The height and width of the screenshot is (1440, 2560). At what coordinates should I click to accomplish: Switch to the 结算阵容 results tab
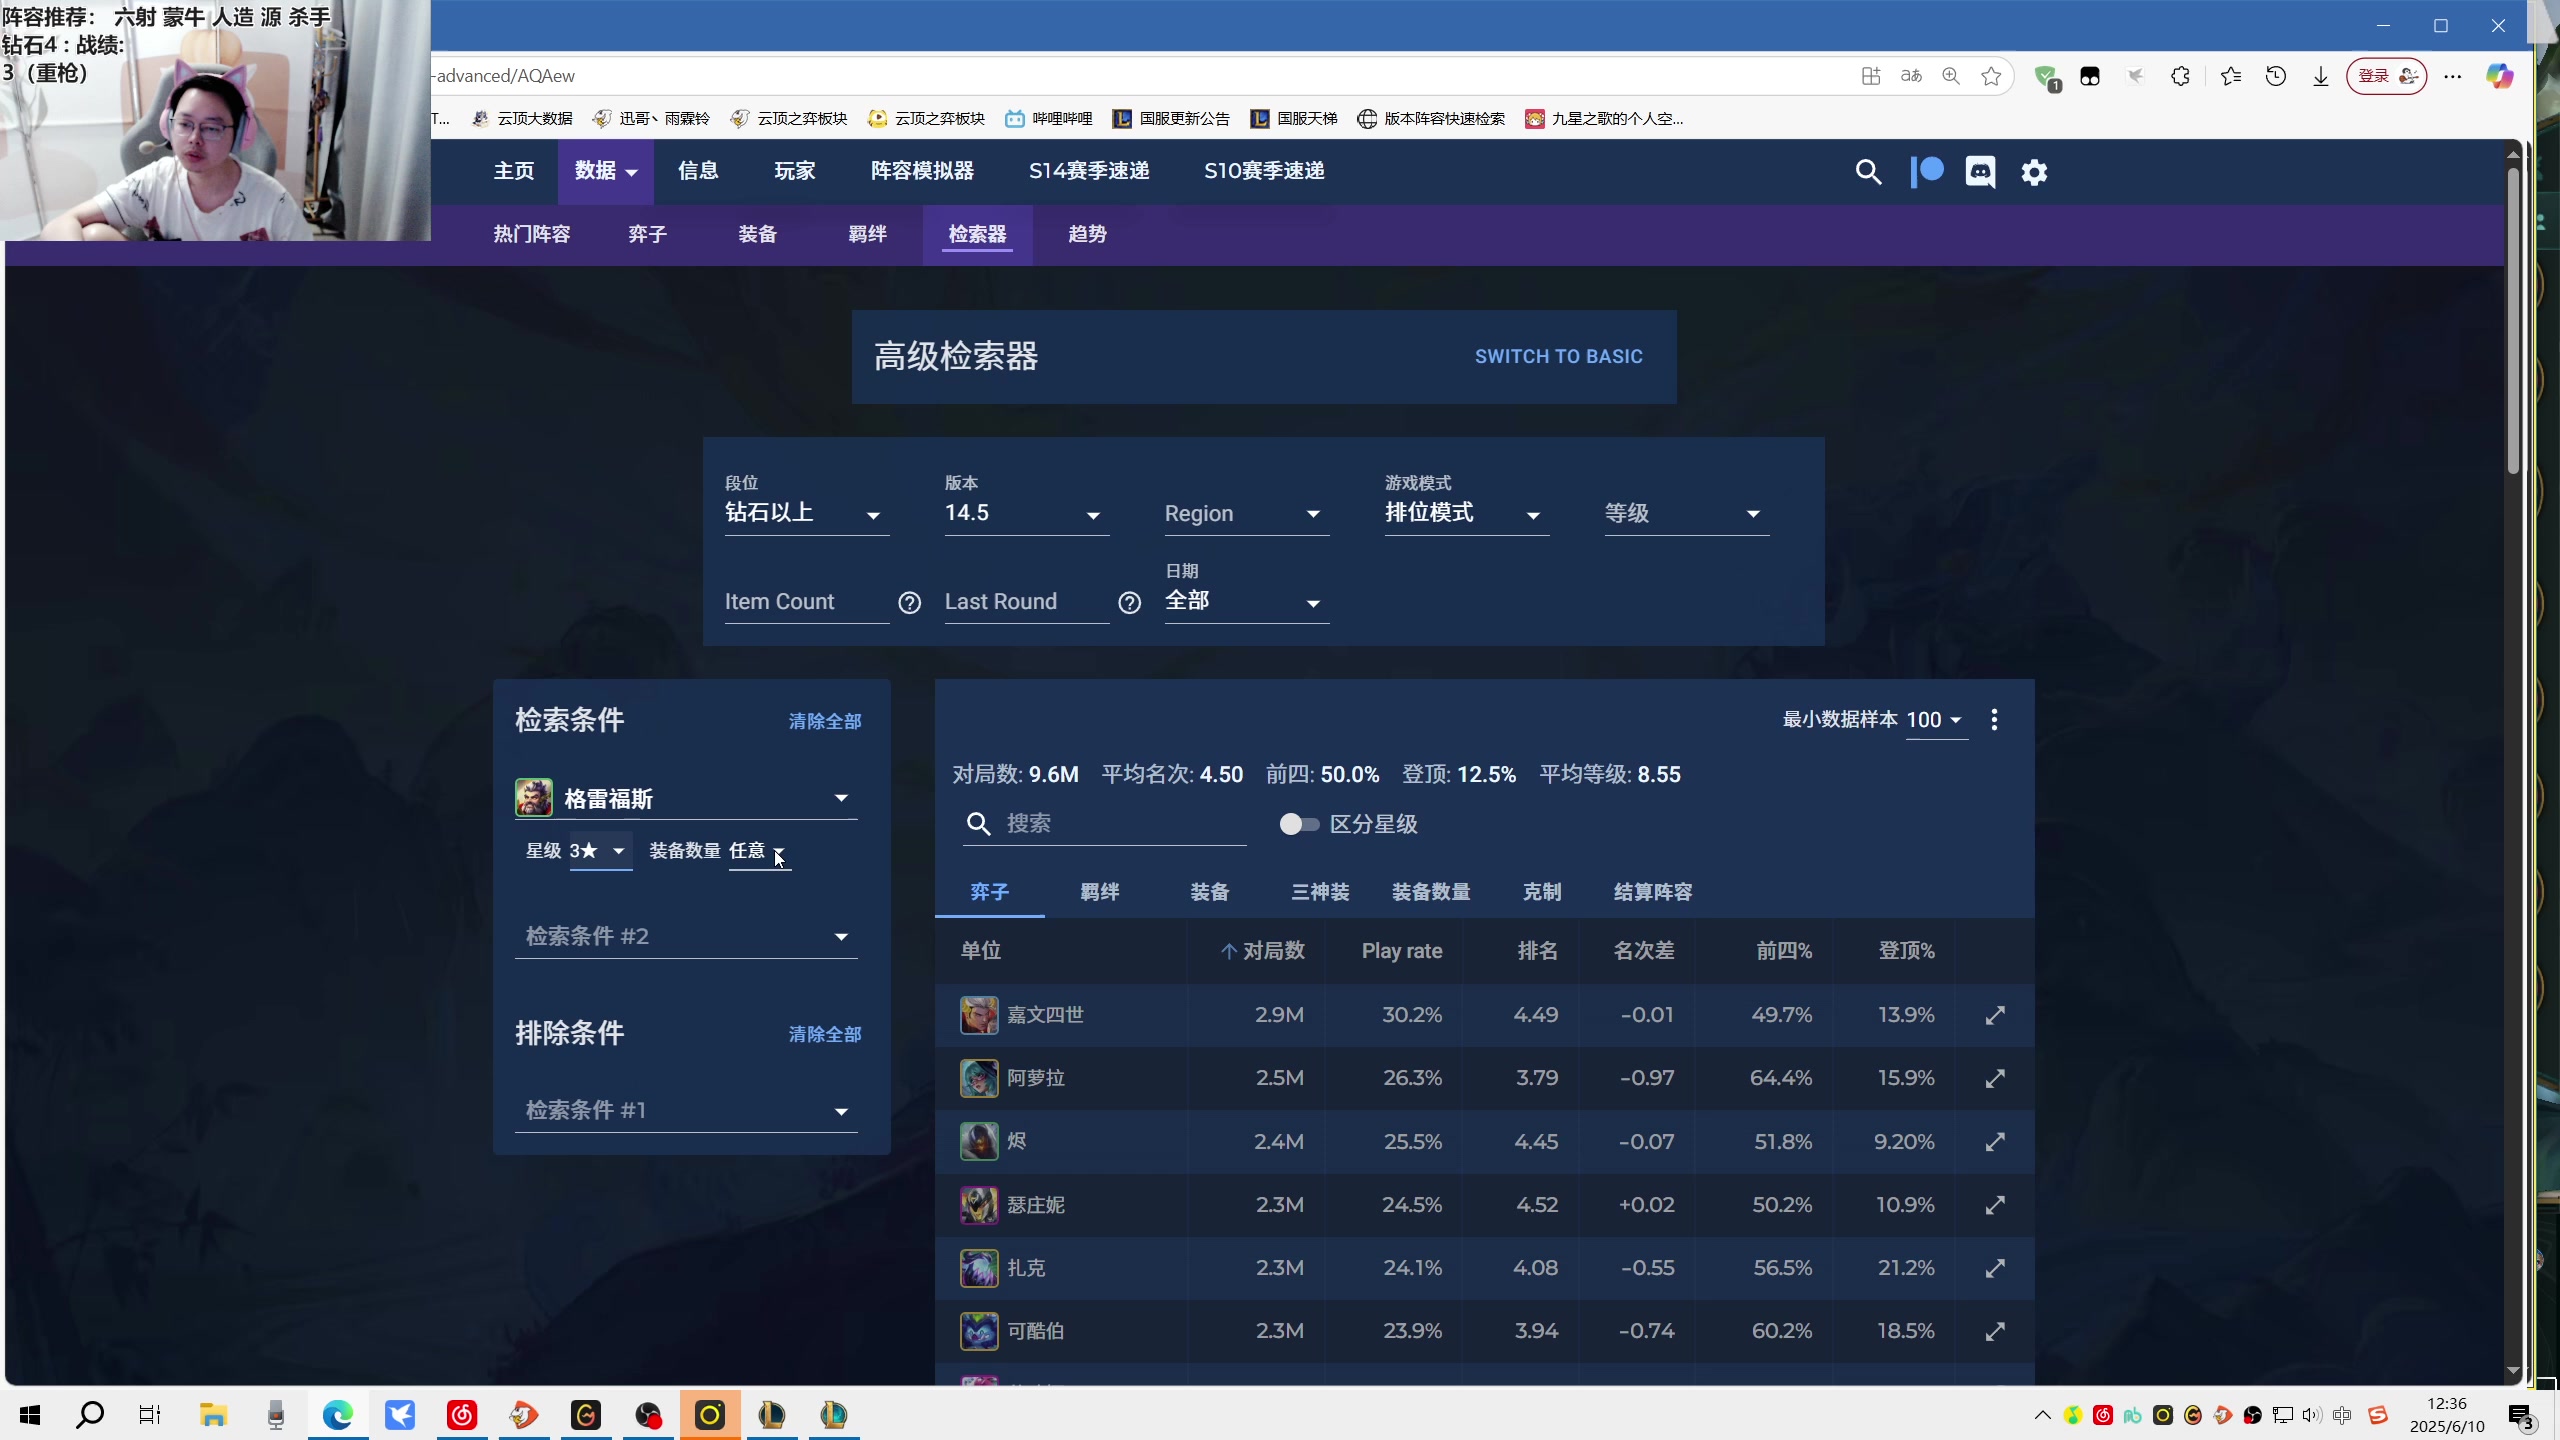(1653, 892)
